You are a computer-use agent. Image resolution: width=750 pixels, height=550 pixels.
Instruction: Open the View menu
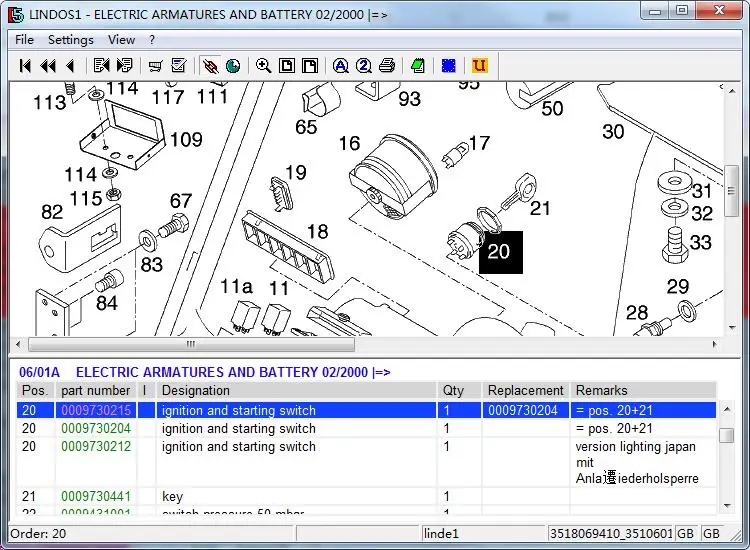[x=121, y=40]
